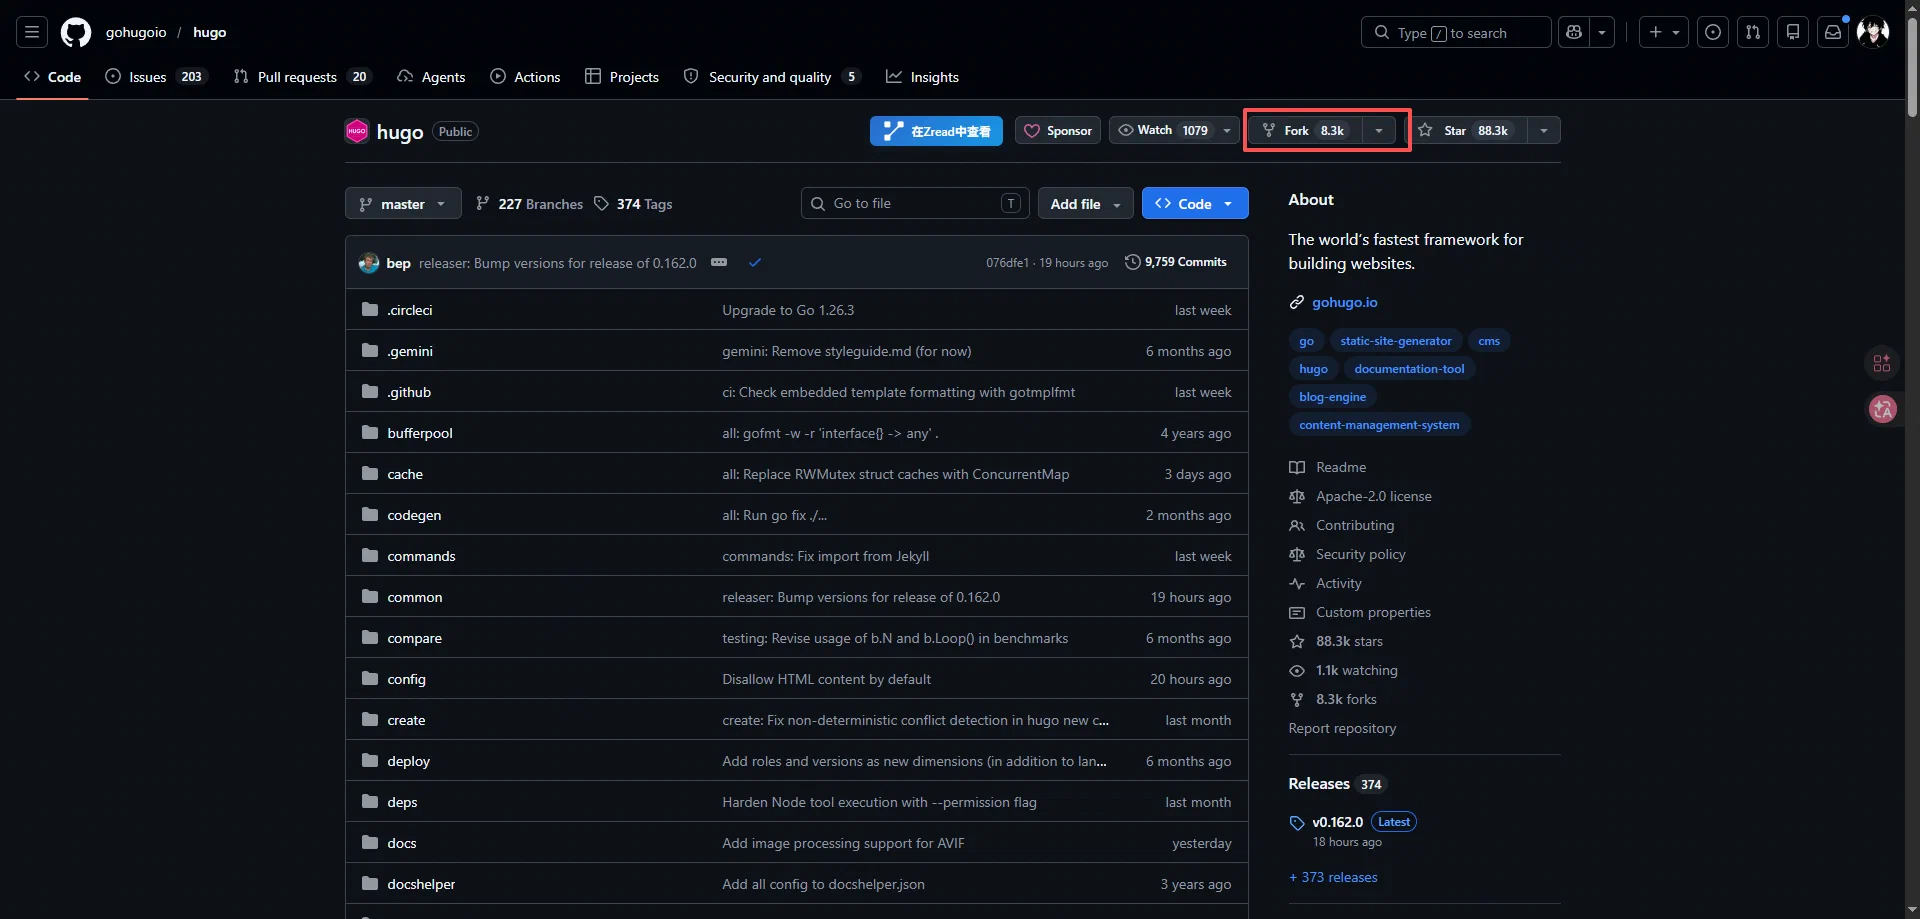Open the hamburger navigation menu
Image resolution: width=1920 pixels, height=919 pixels.
pos(32,32)
